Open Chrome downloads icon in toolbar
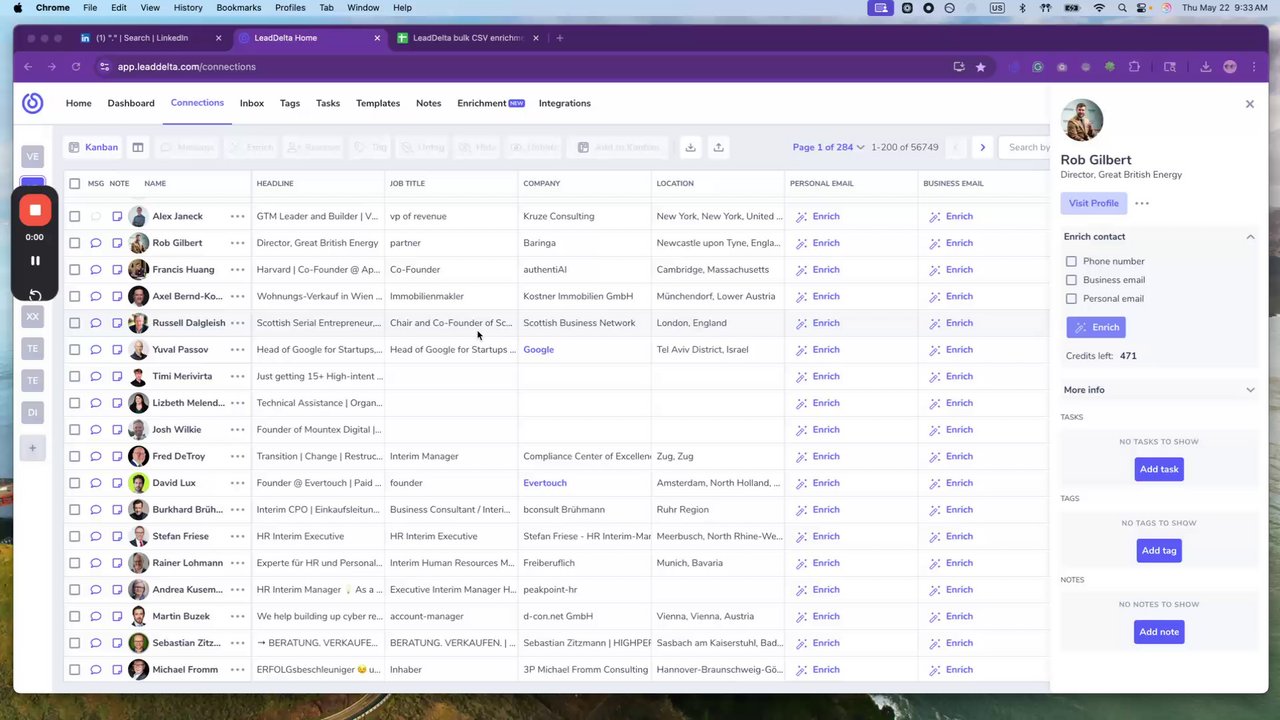Viewport: 1280px width, 720px height. tap(1206, 67)
